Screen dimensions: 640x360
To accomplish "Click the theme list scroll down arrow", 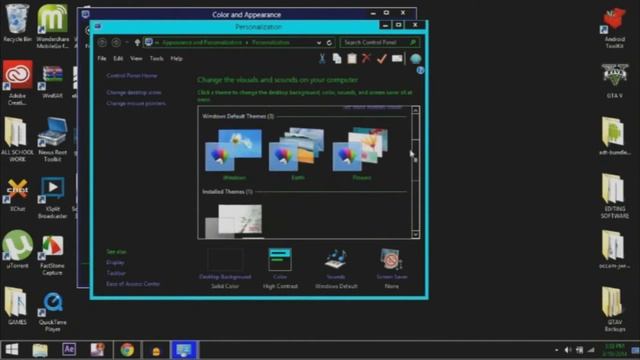I will pyautogui.click(x=416, y=234).
